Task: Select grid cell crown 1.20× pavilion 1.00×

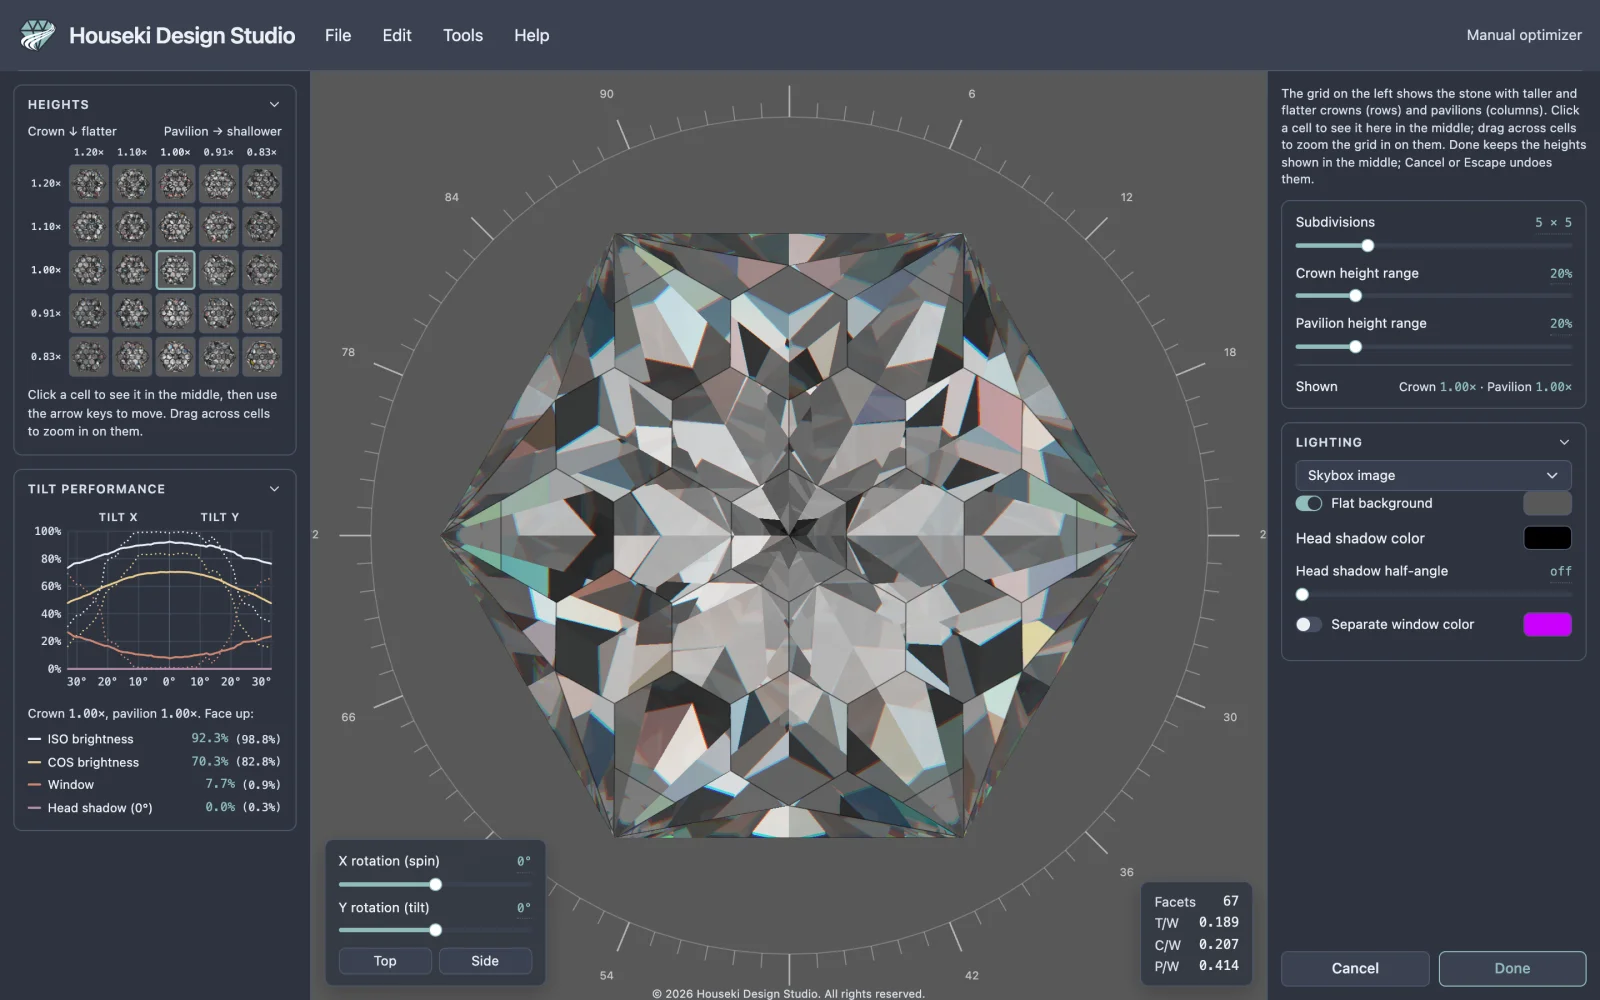Action: click(x=176, y=184)
